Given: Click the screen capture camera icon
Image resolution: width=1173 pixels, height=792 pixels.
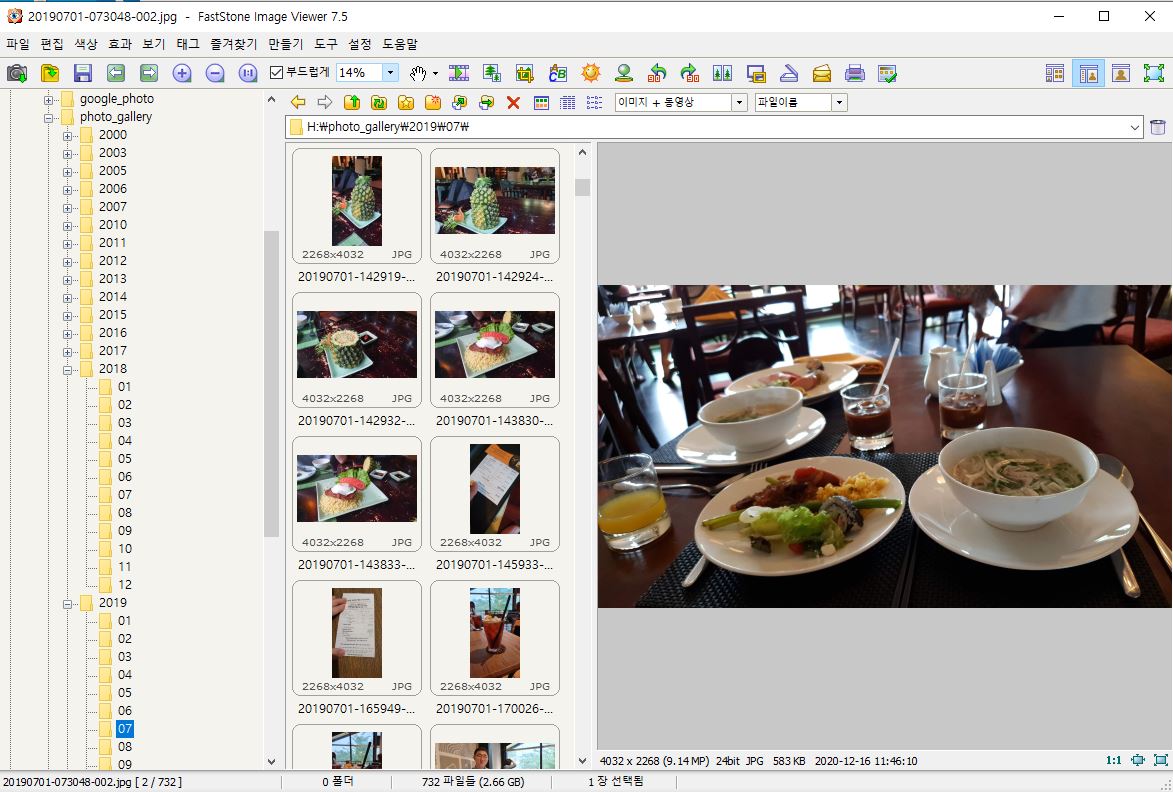Looking at the screenshot, I should click(x=16, y=73).
